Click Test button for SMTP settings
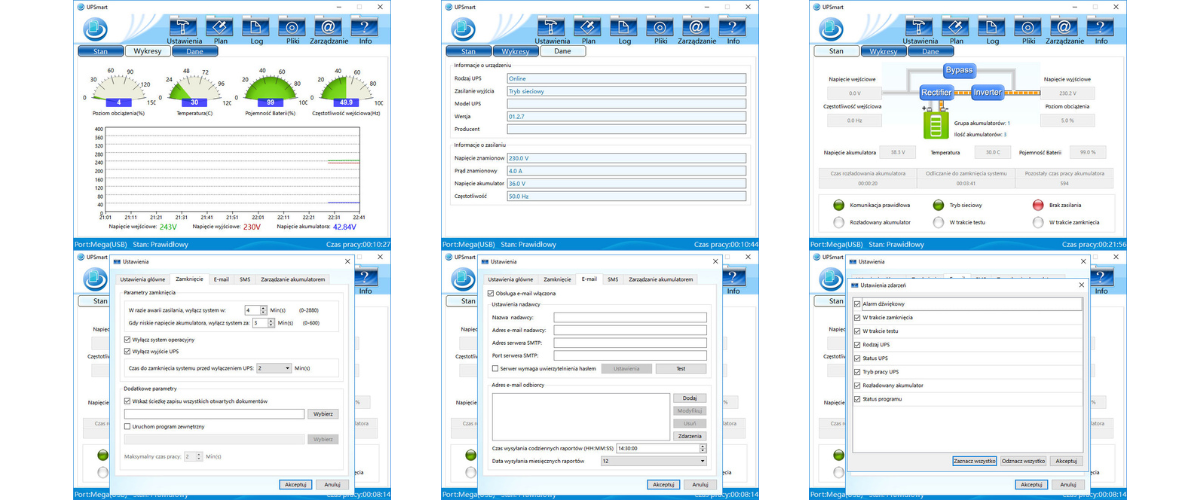 point(680,368)
